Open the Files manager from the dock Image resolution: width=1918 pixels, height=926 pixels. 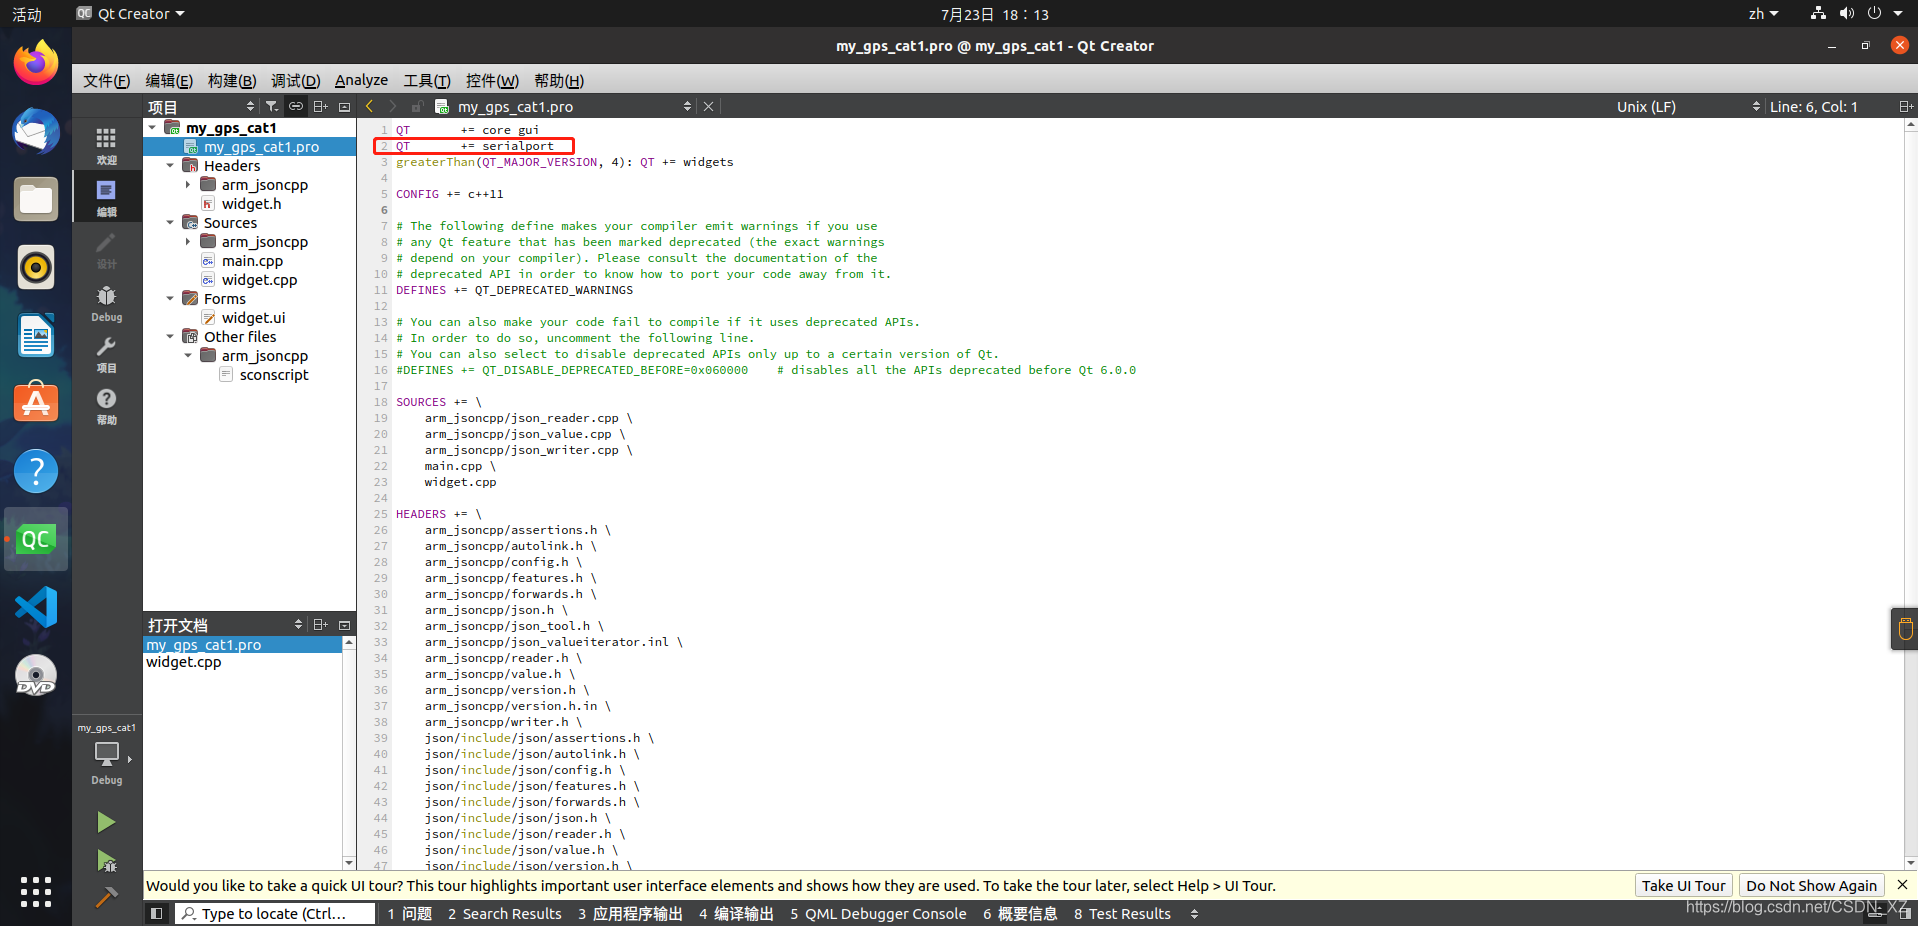tap(36, 199)
